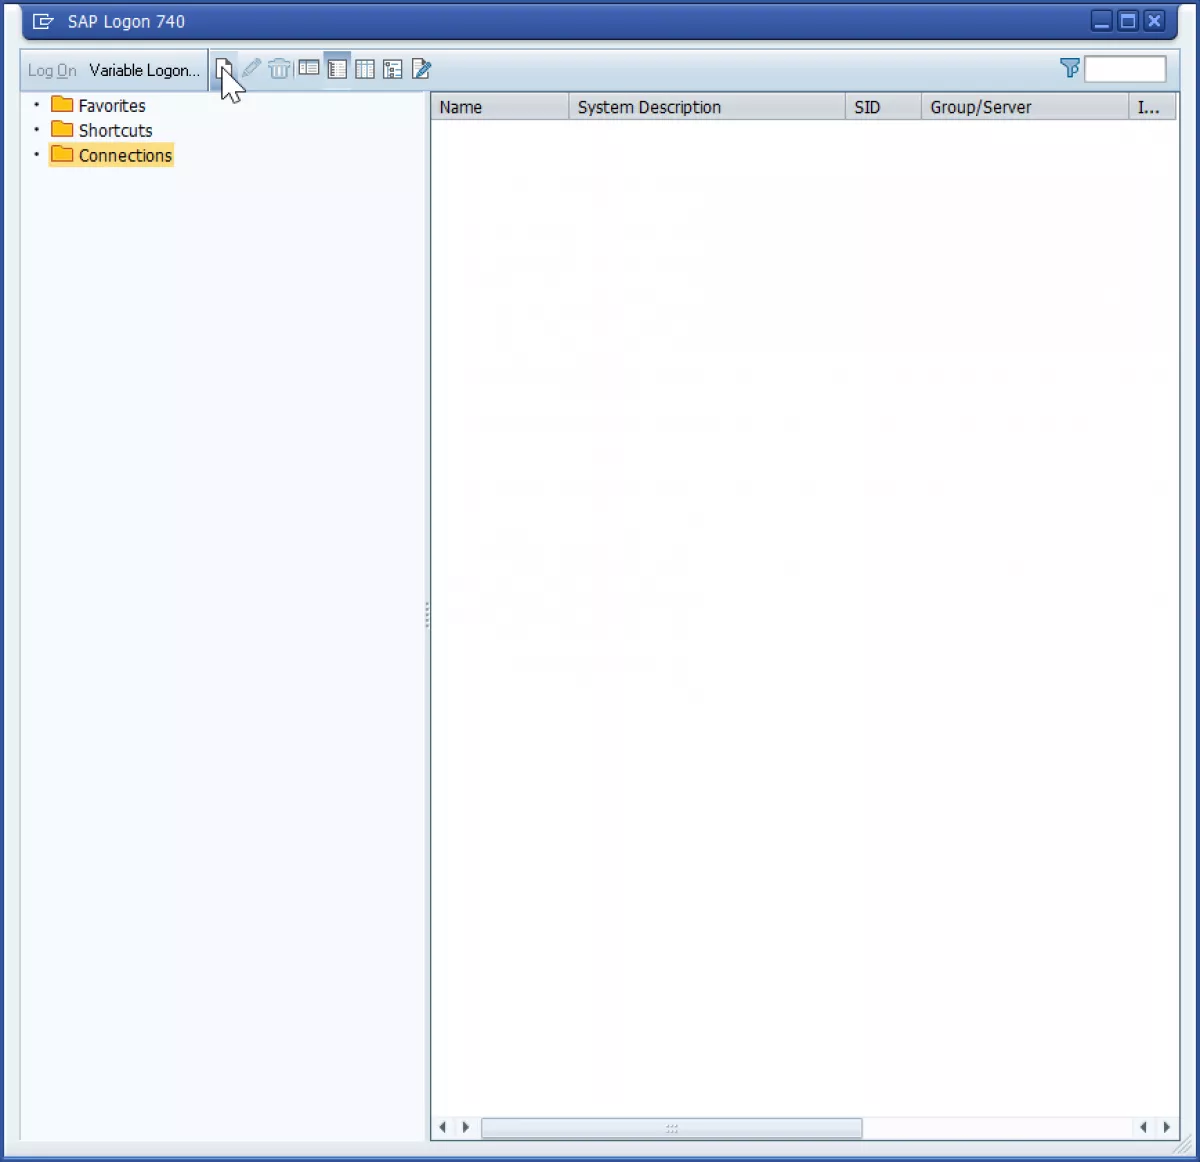Select the highlighted List view toolbar icon

coord(337,69)
